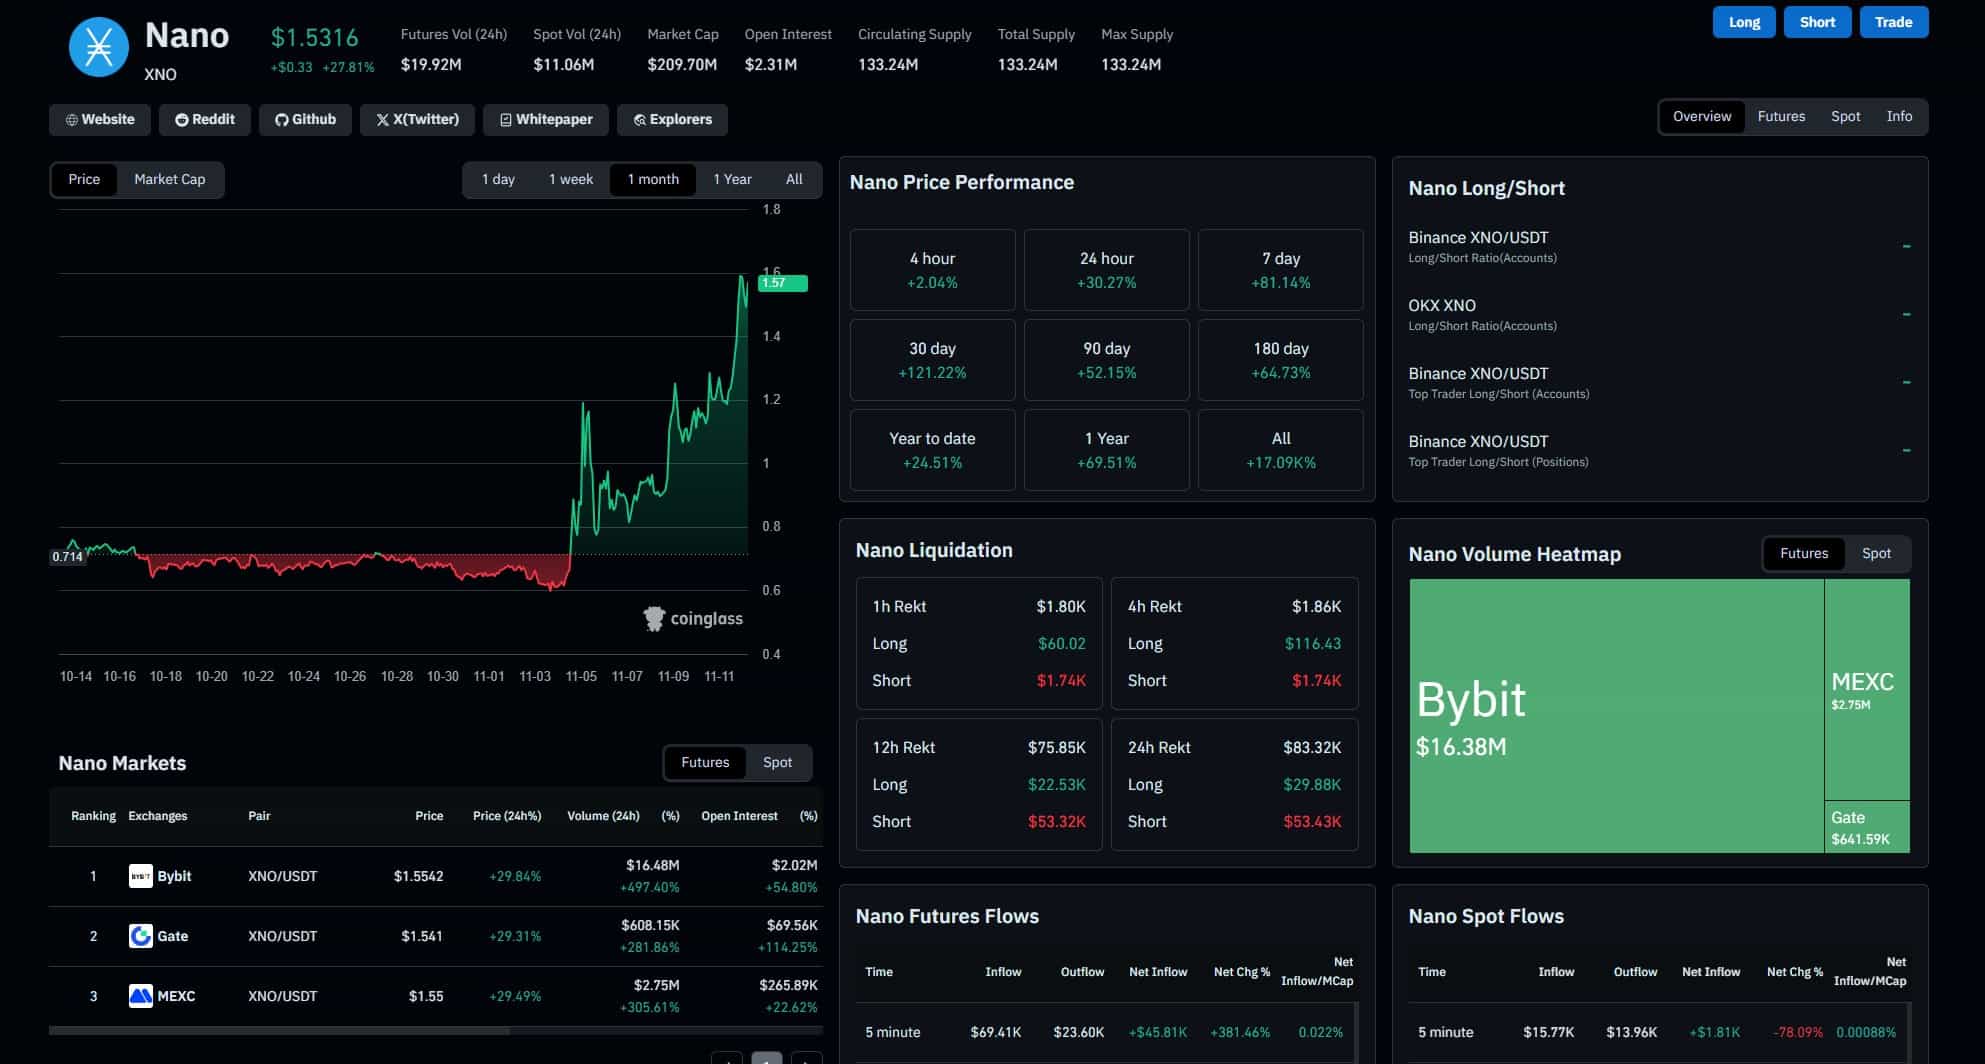This screenshot has height=1064, width=1985.
Task: Switch to the Futures tab at top right
Action: (x=1781, y=116)
